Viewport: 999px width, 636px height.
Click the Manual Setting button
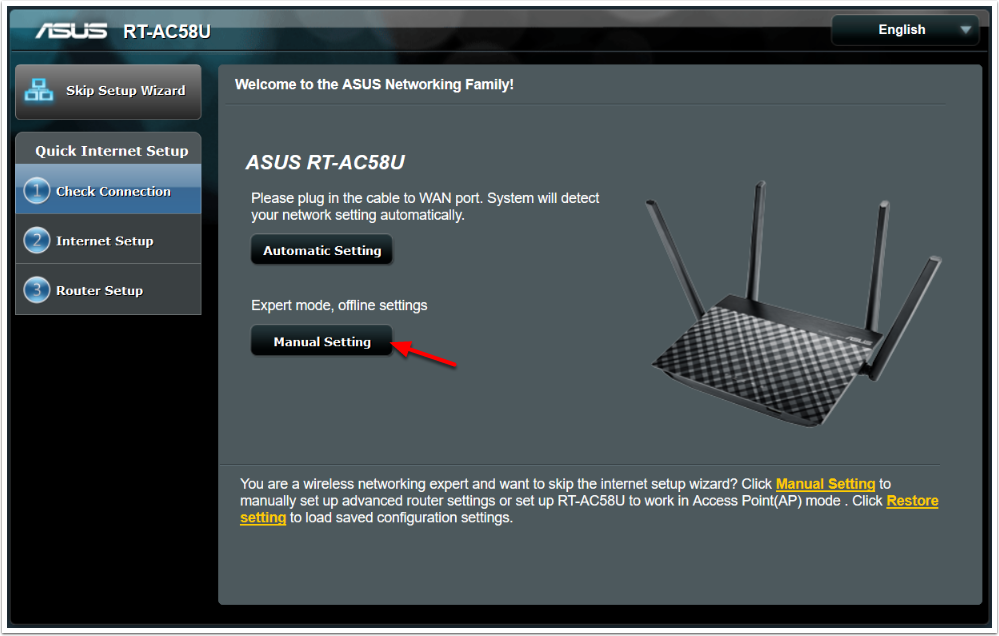(x=322, y=341)
